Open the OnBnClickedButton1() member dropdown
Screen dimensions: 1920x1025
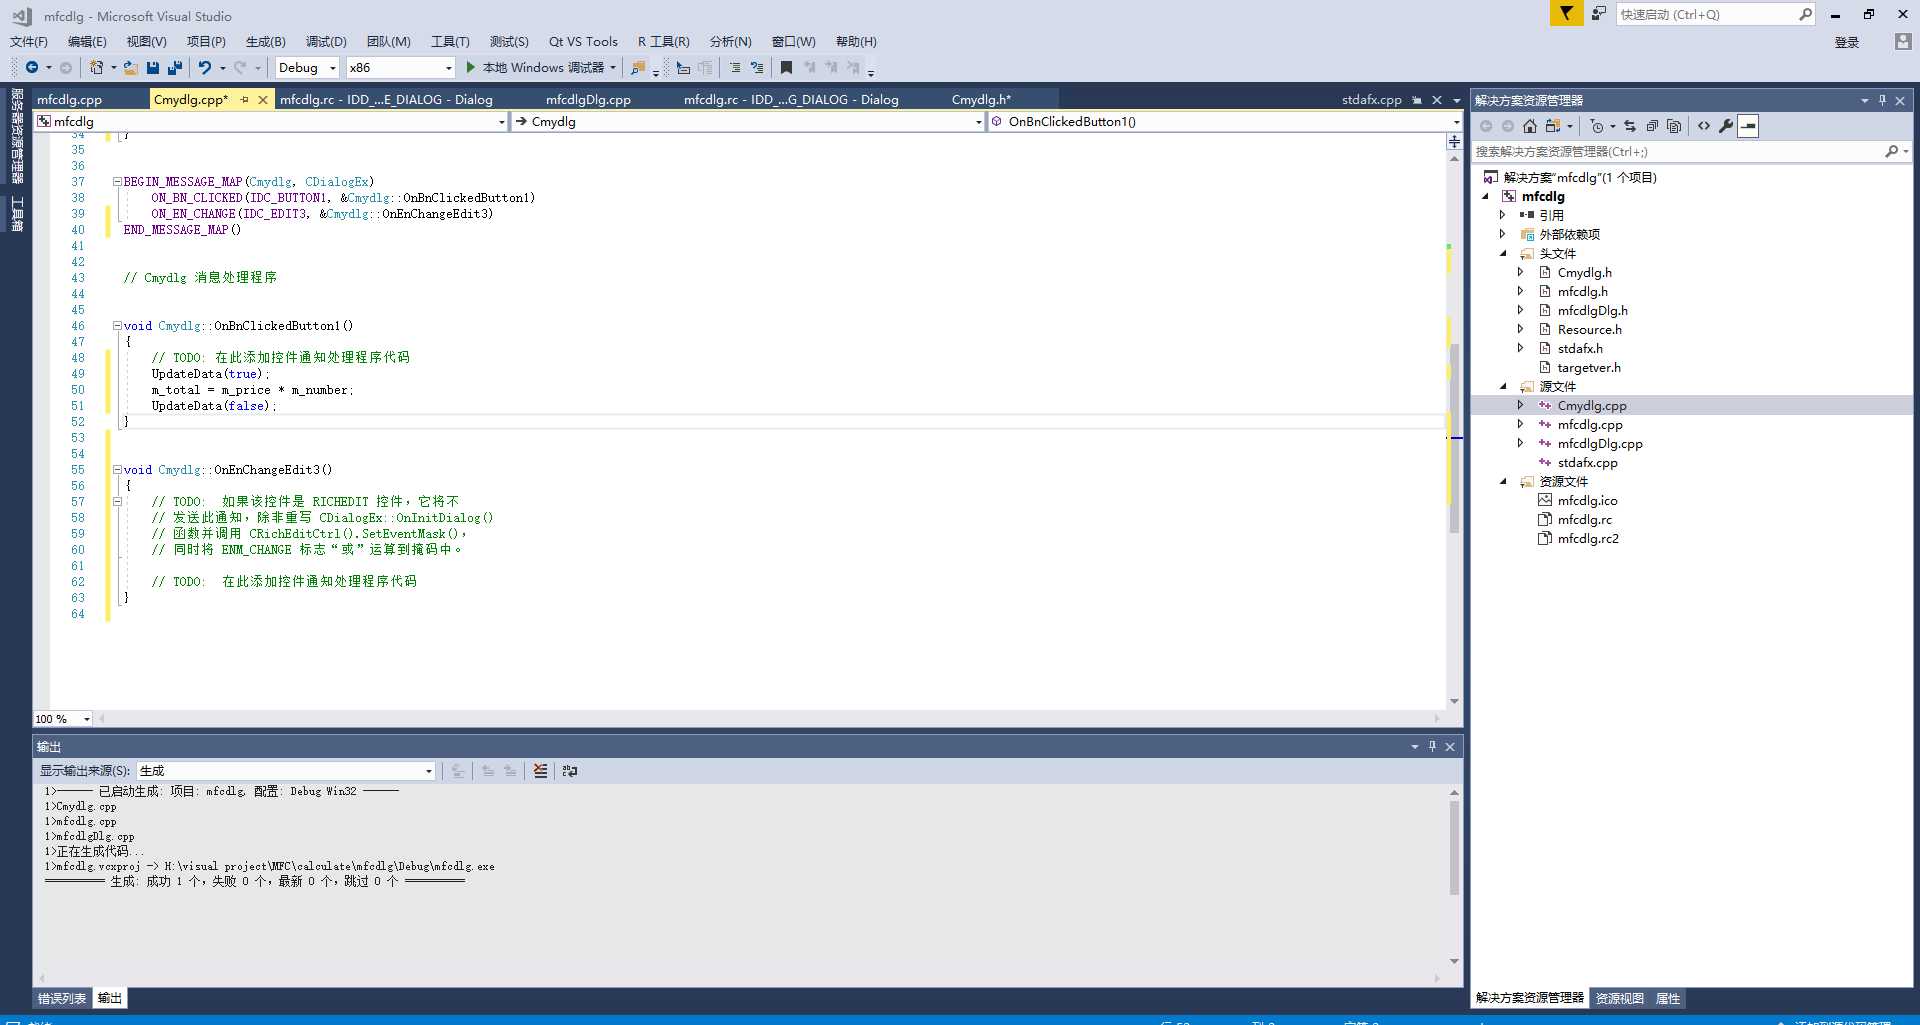[1226, 121]
